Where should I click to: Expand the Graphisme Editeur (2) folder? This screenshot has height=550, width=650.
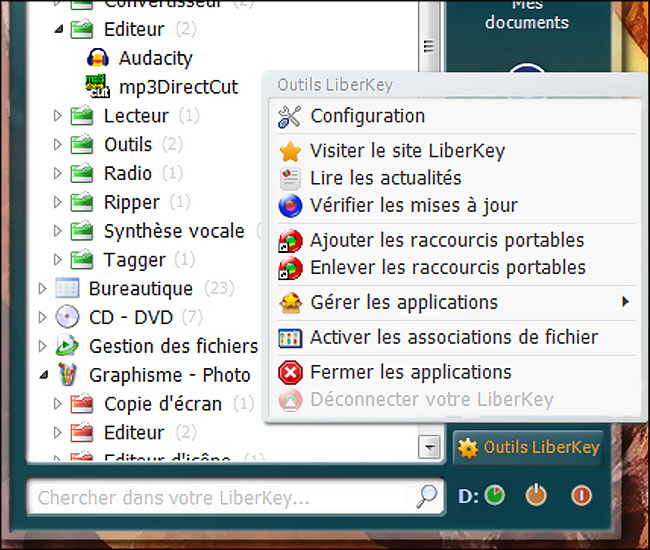point(58,433)
